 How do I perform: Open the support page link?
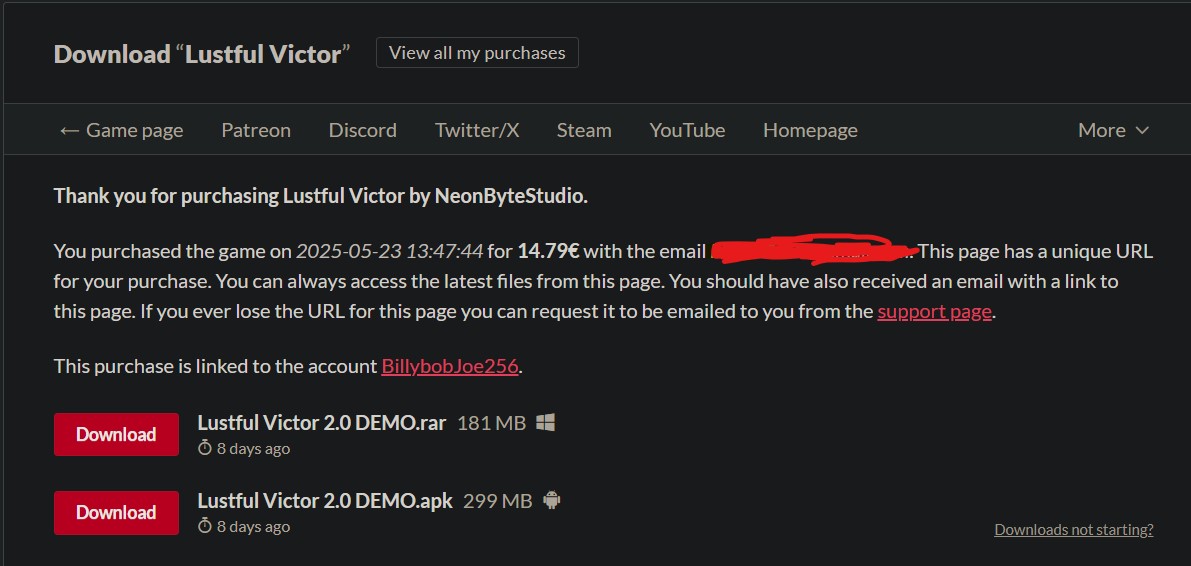tap(934, 311)
